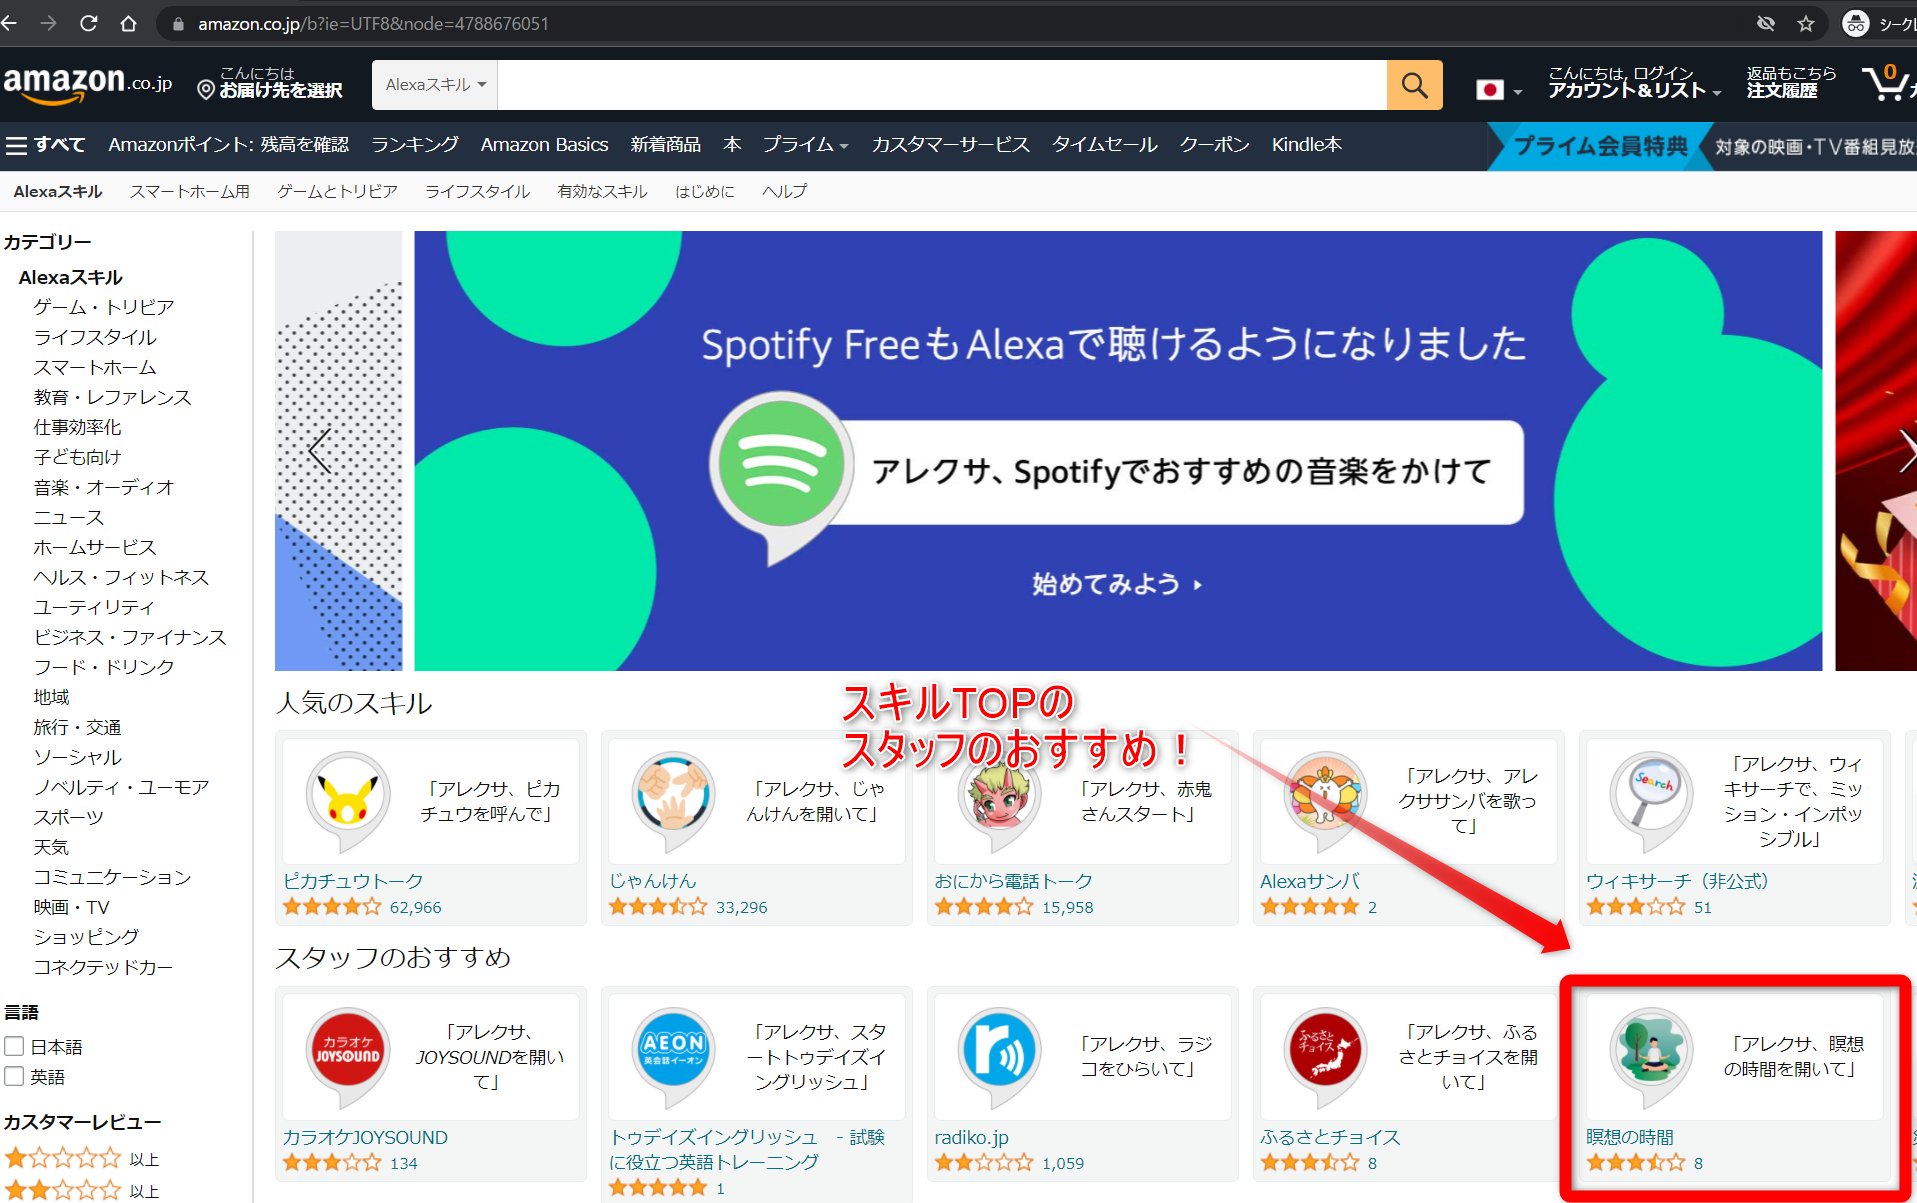
Task: Click the orange search magnifier button
Action: [1414, 85]
